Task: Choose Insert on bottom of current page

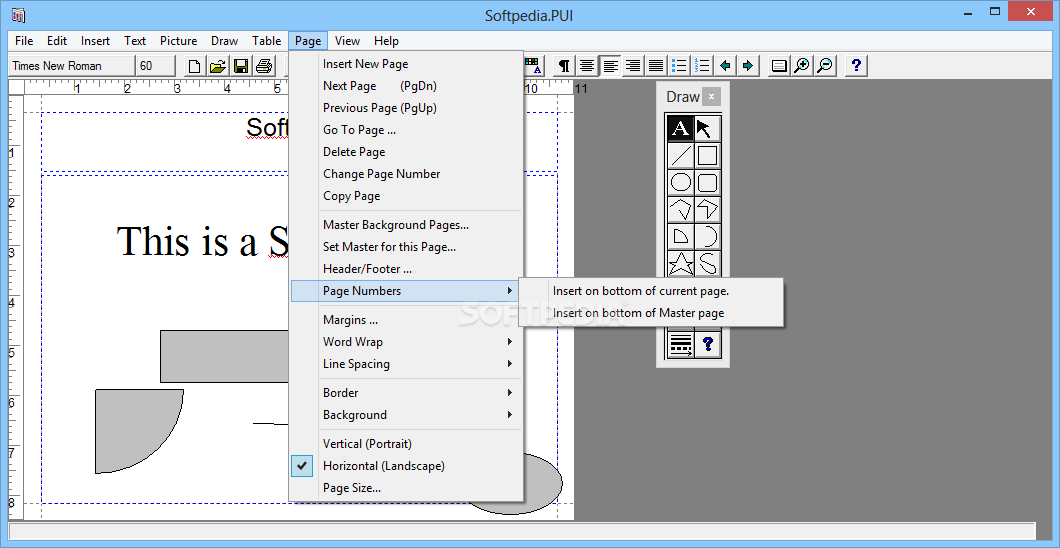Action: tap(641, 291)
